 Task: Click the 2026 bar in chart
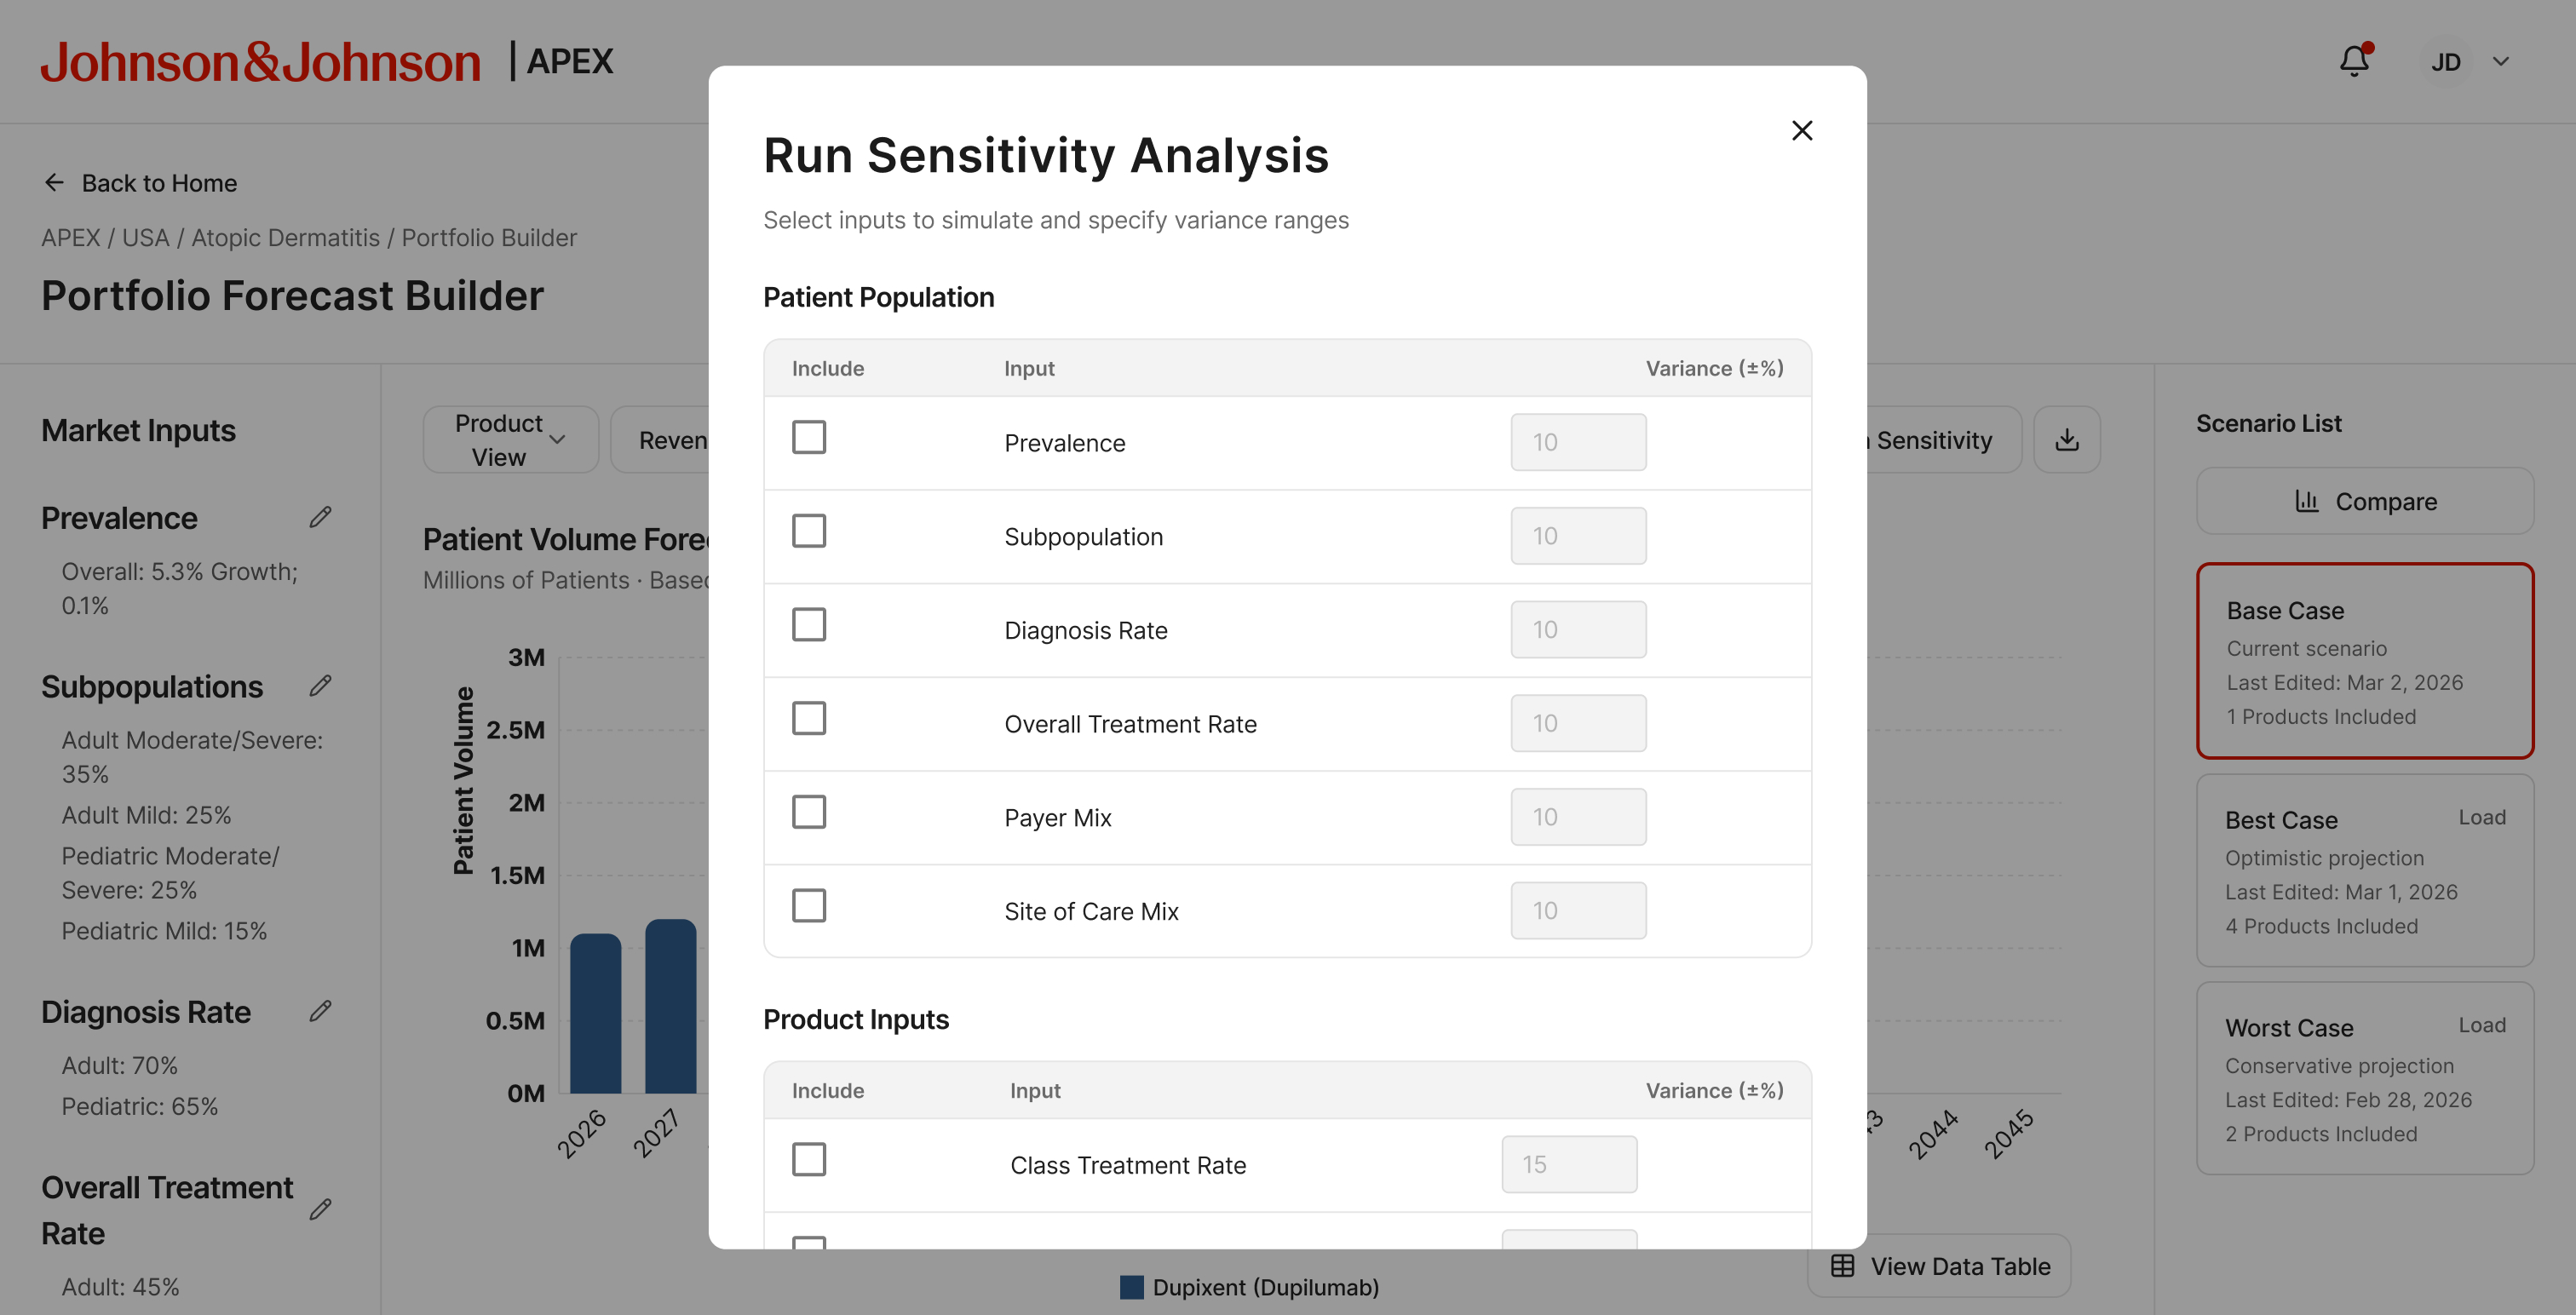click(x=595, y=1013)
